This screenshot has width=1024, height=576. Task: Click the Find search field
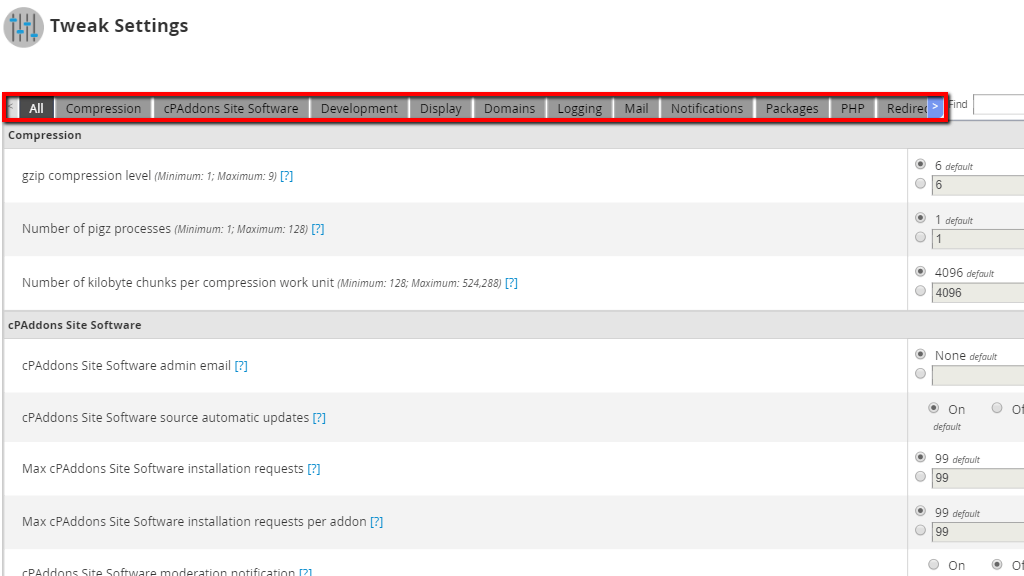coord(999,104)
